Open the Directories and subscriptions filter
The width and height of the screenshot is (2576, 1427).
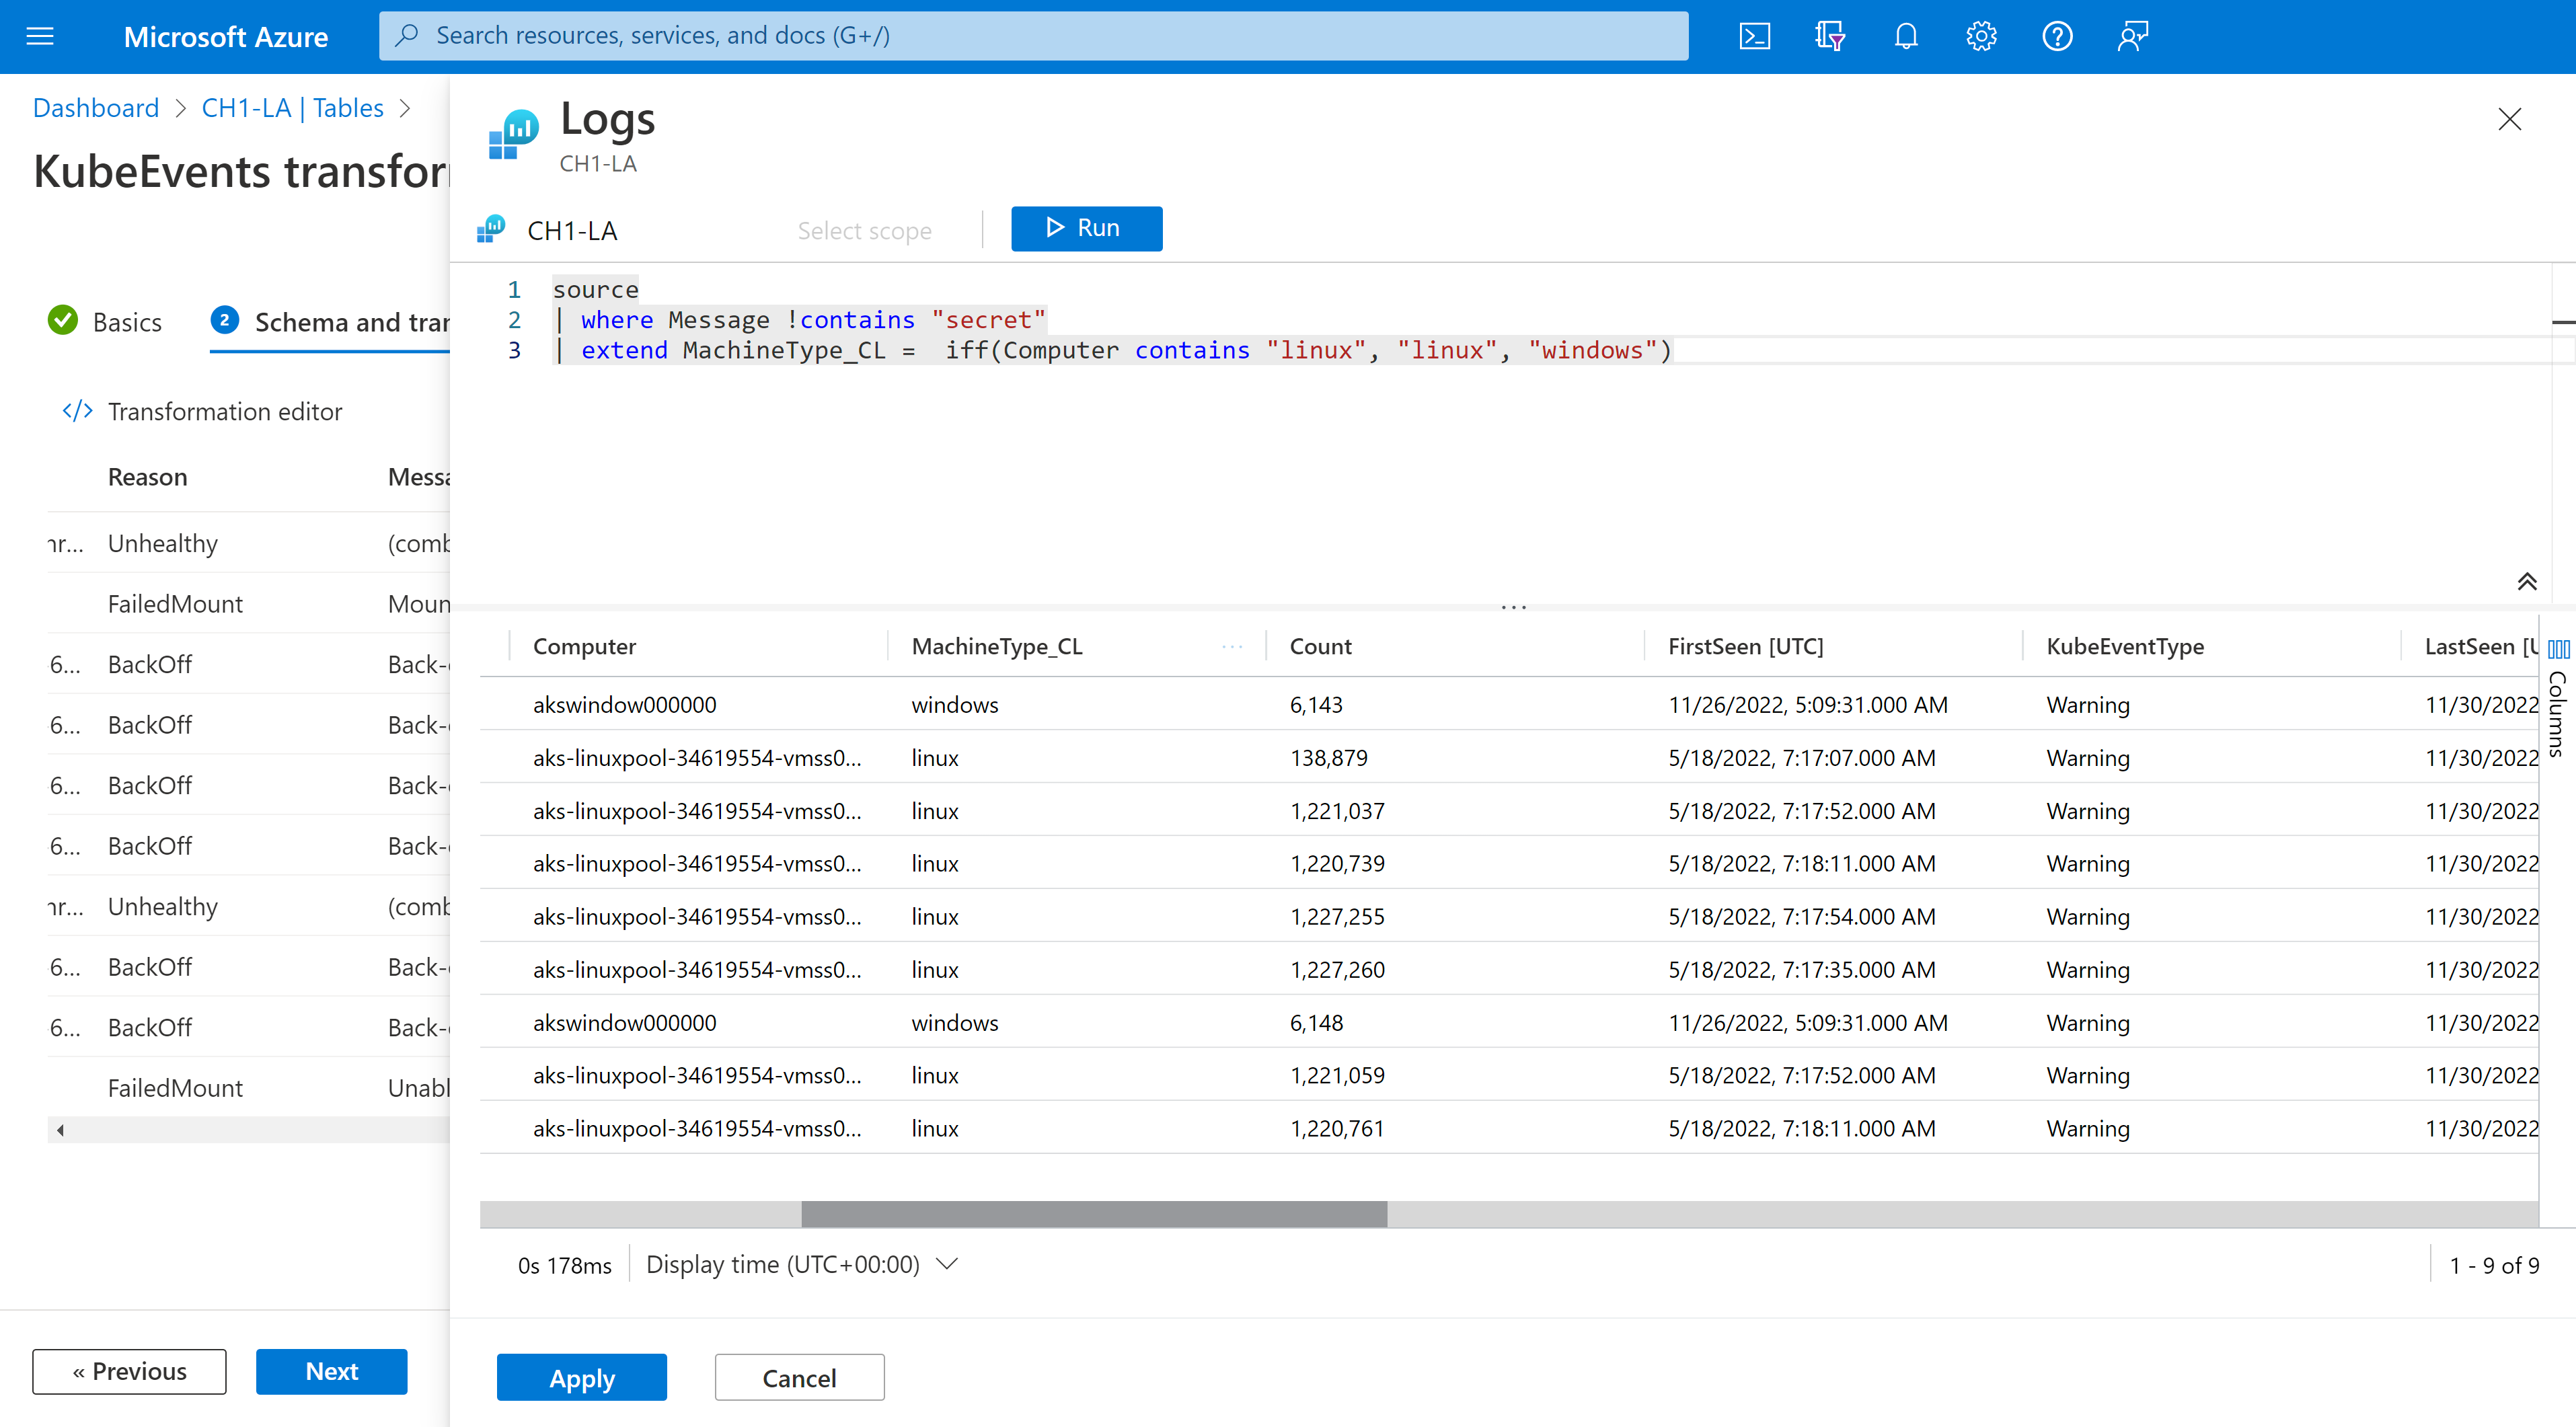pos(1830,36)
